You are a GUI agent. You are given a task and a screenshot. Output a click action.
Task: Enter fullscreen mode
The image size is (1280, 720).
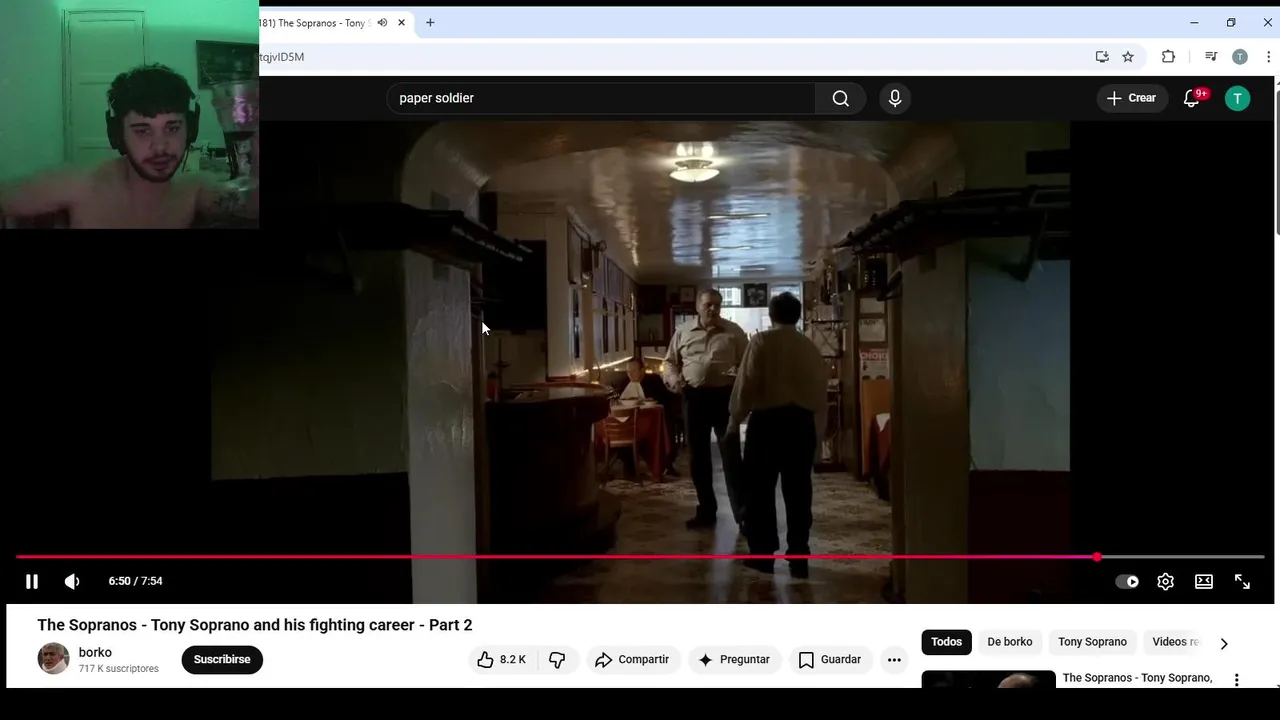[1242, 581]
